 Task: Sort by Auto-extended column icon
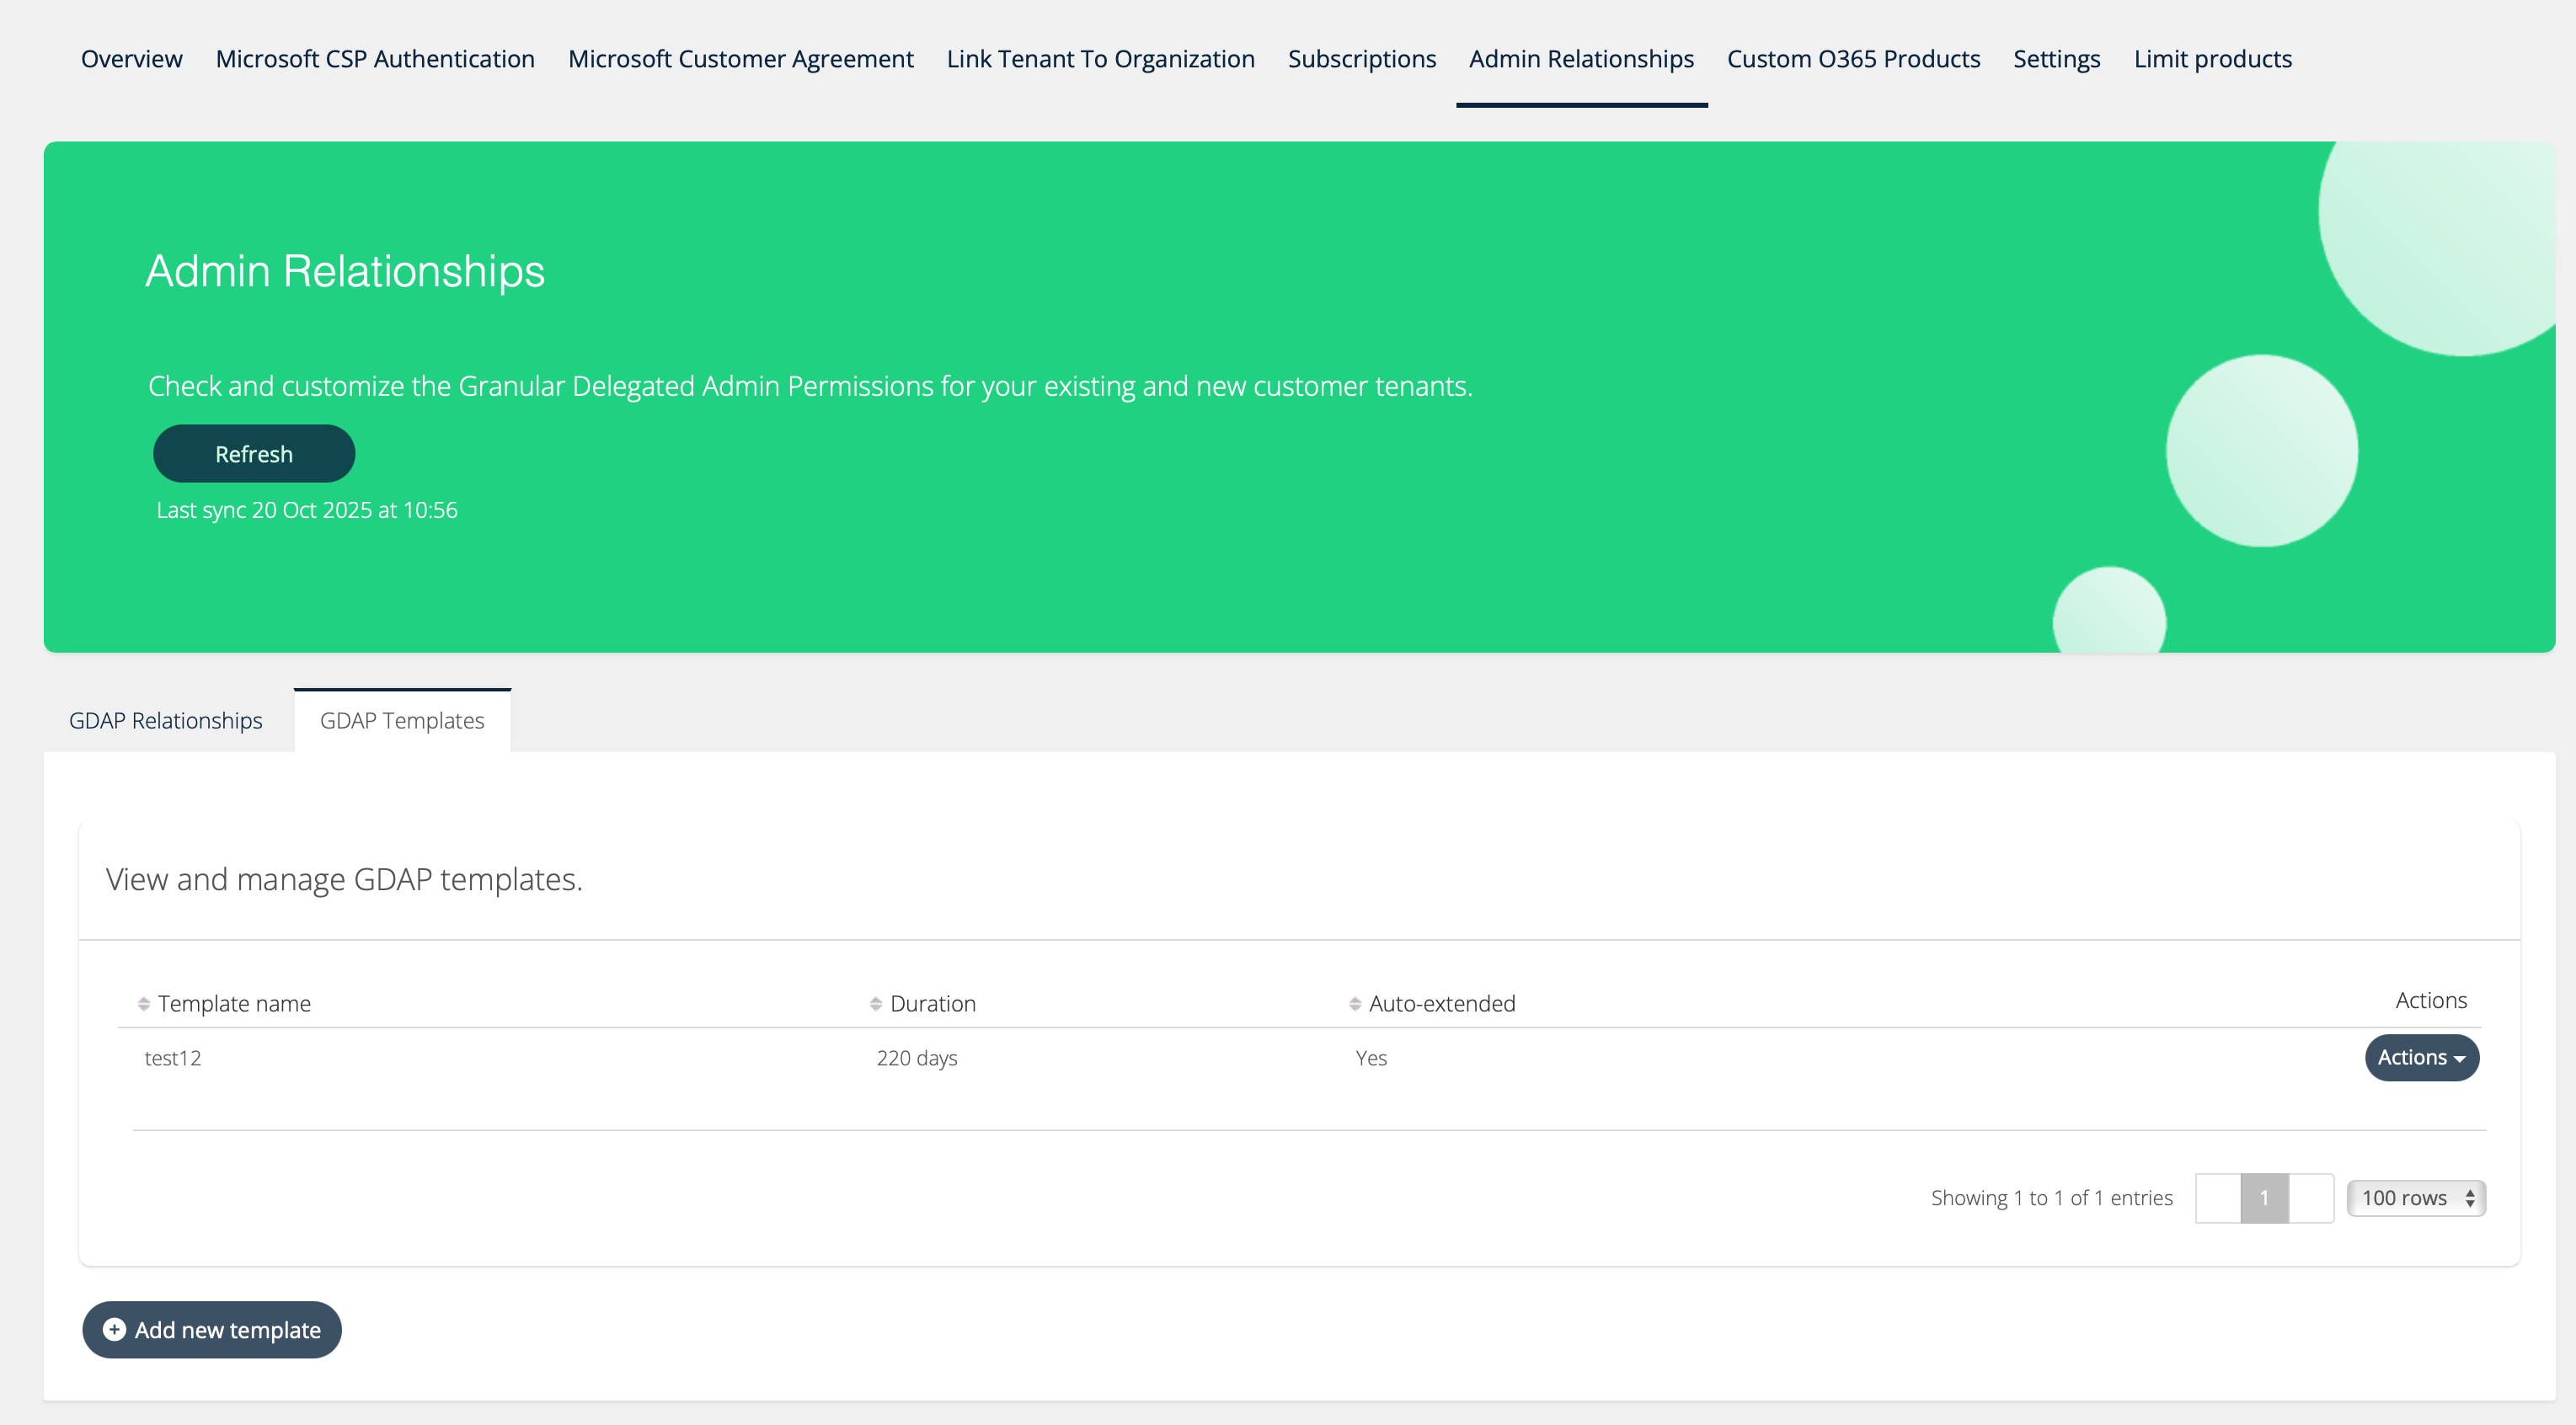tap(1355, 1003)
